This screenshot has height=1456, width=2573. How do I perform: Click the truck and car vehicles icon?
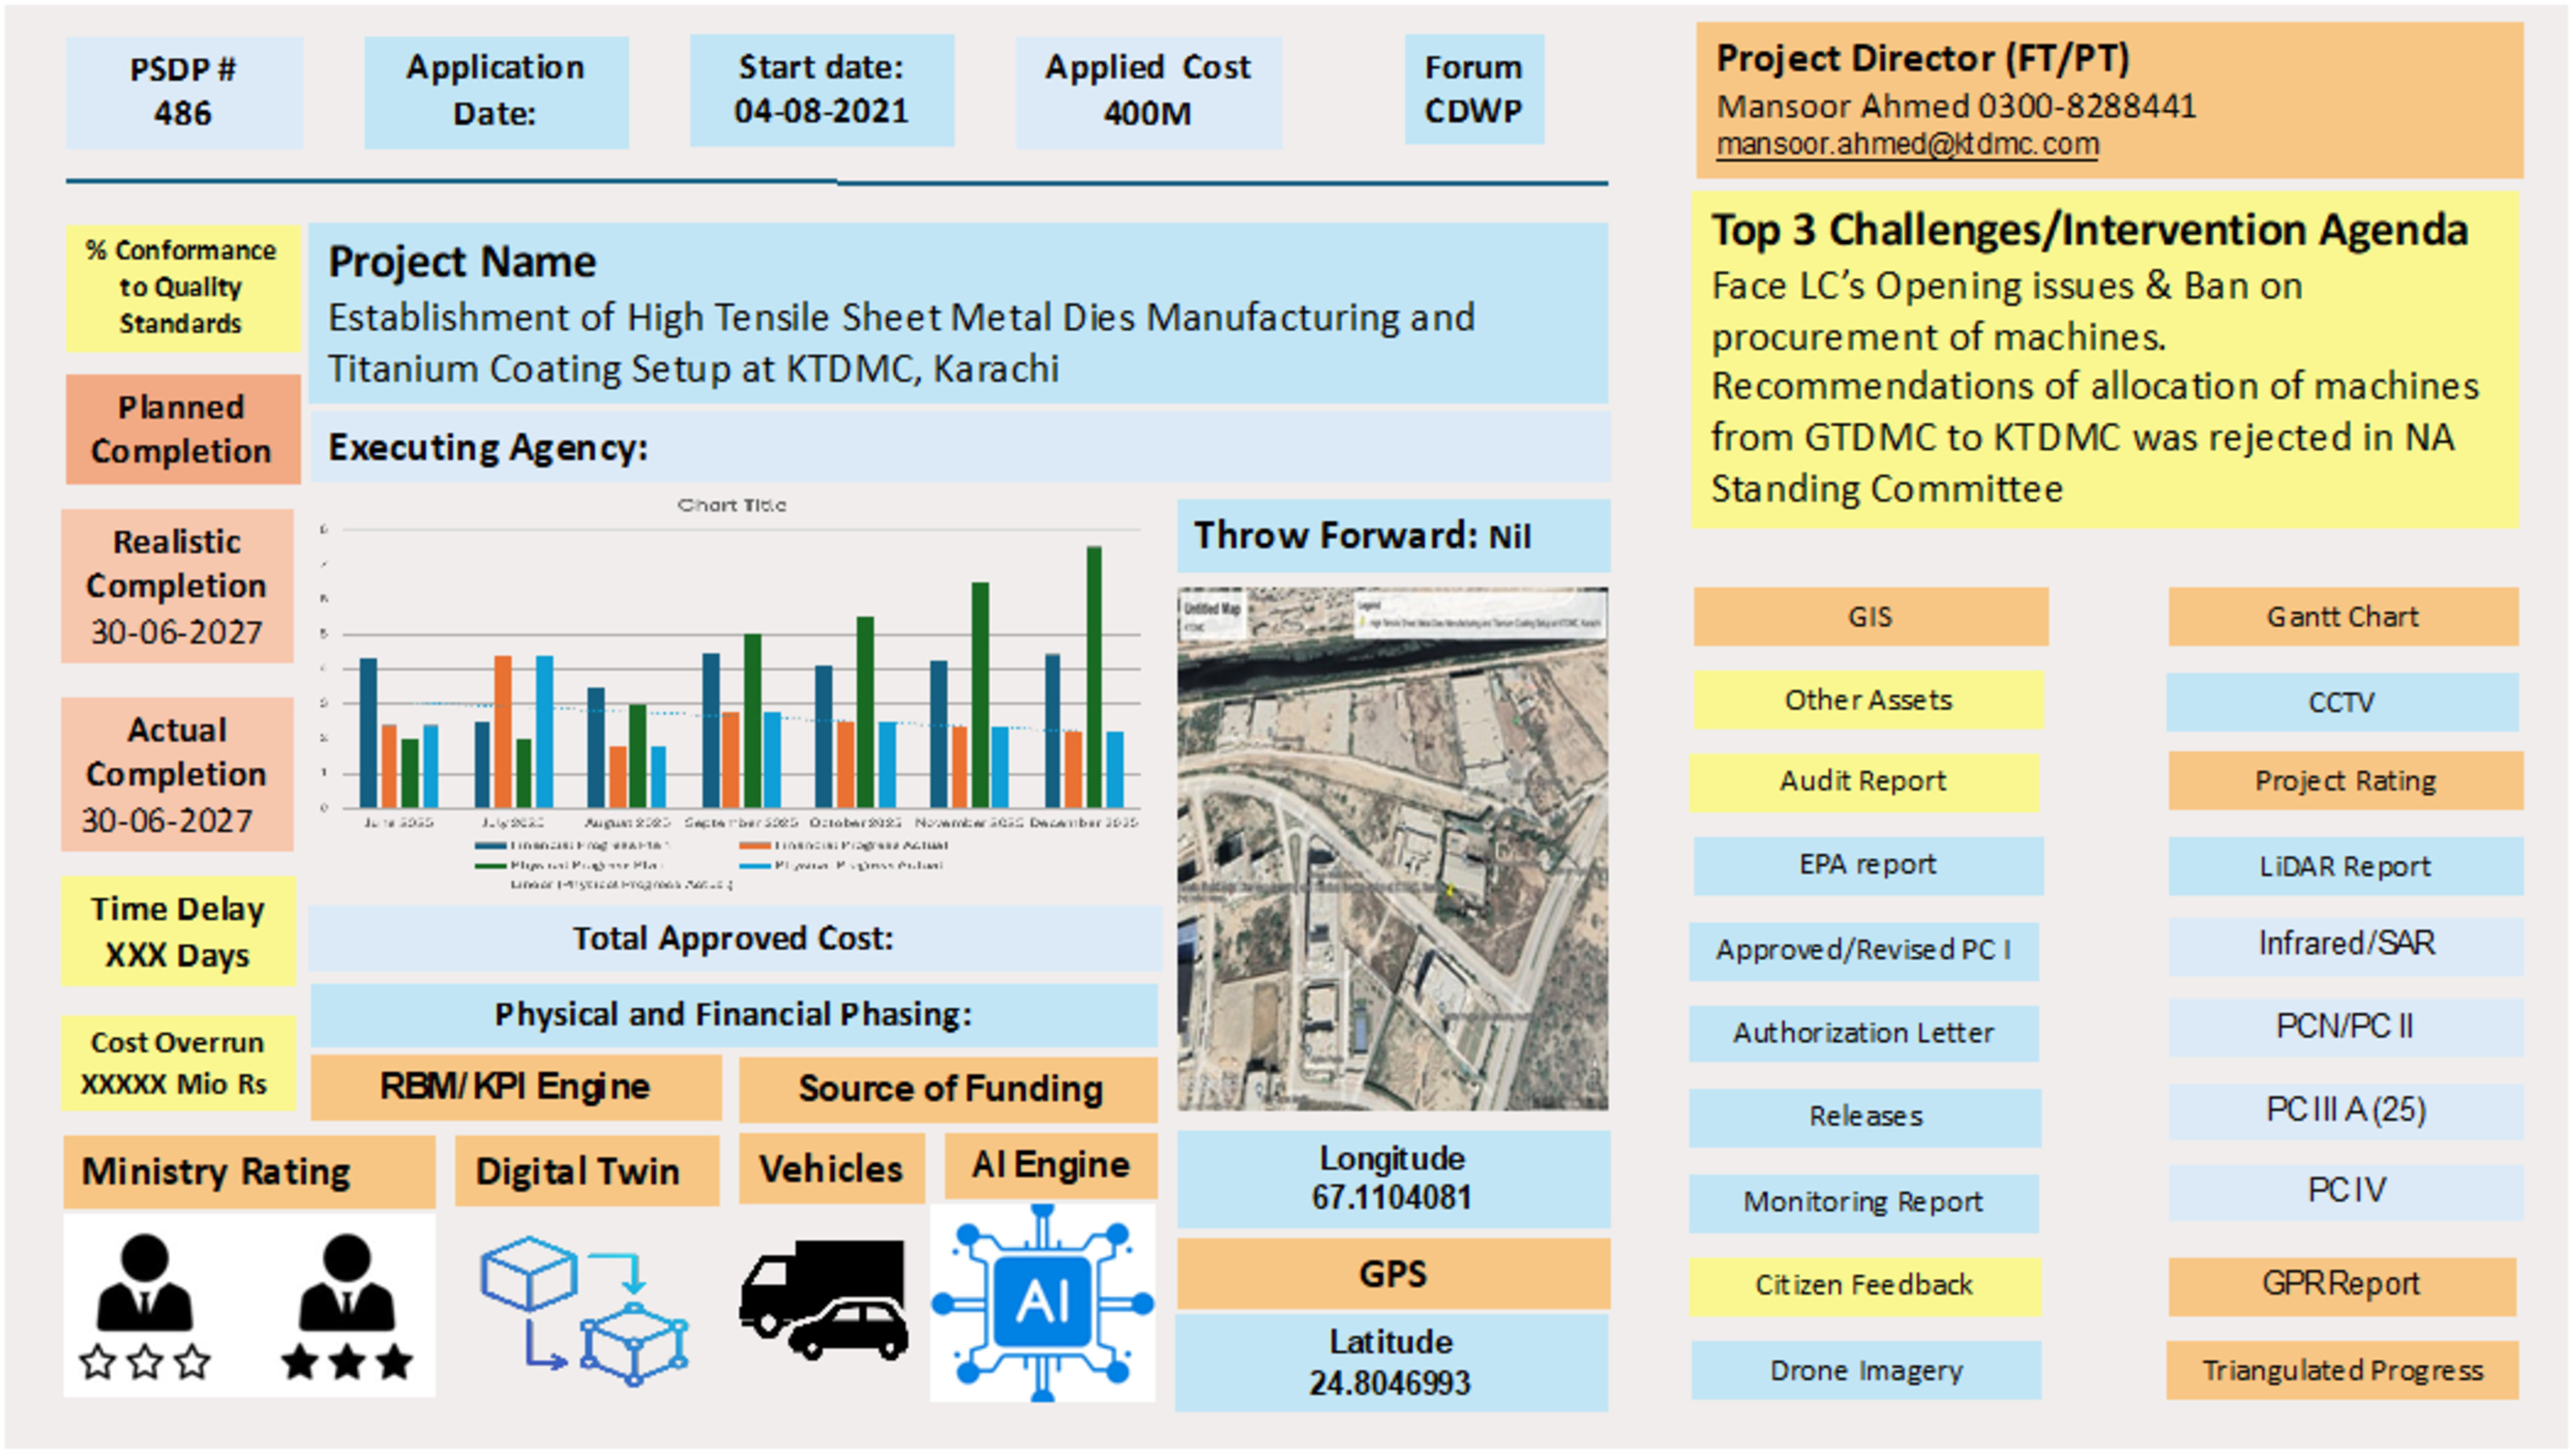click(x=823, y=1299)
